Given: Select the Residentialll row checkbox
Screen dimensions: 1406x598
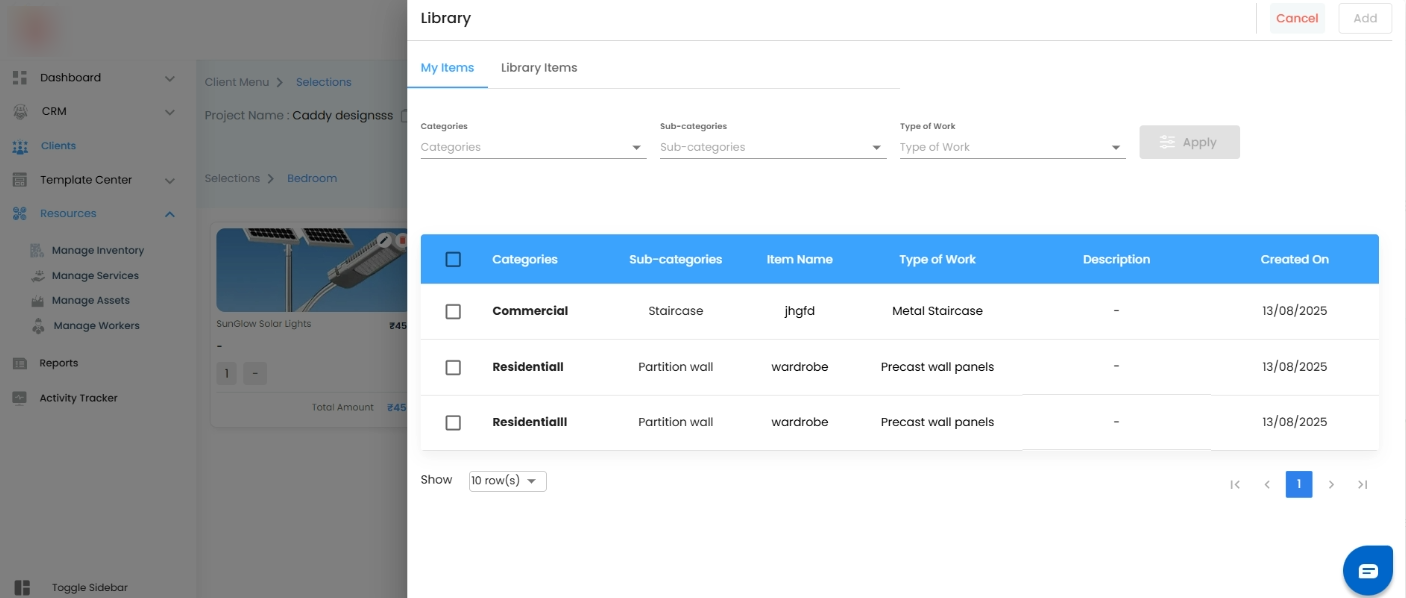Looking at the screenshot, I should coord(453,423).
